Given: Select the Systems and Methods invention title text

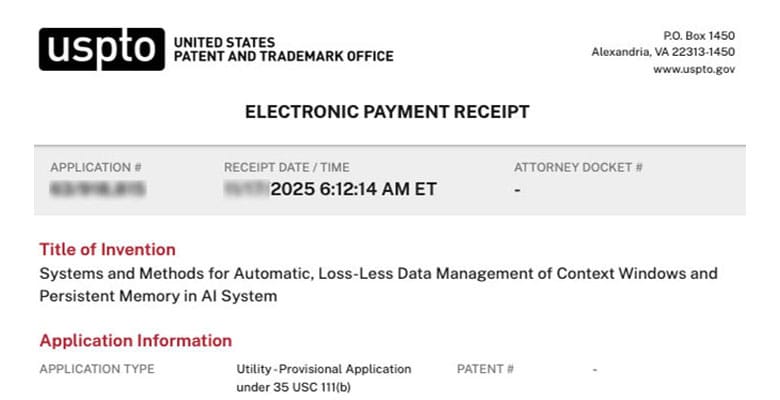Looking at the screenshot, I should pos(378,284).
